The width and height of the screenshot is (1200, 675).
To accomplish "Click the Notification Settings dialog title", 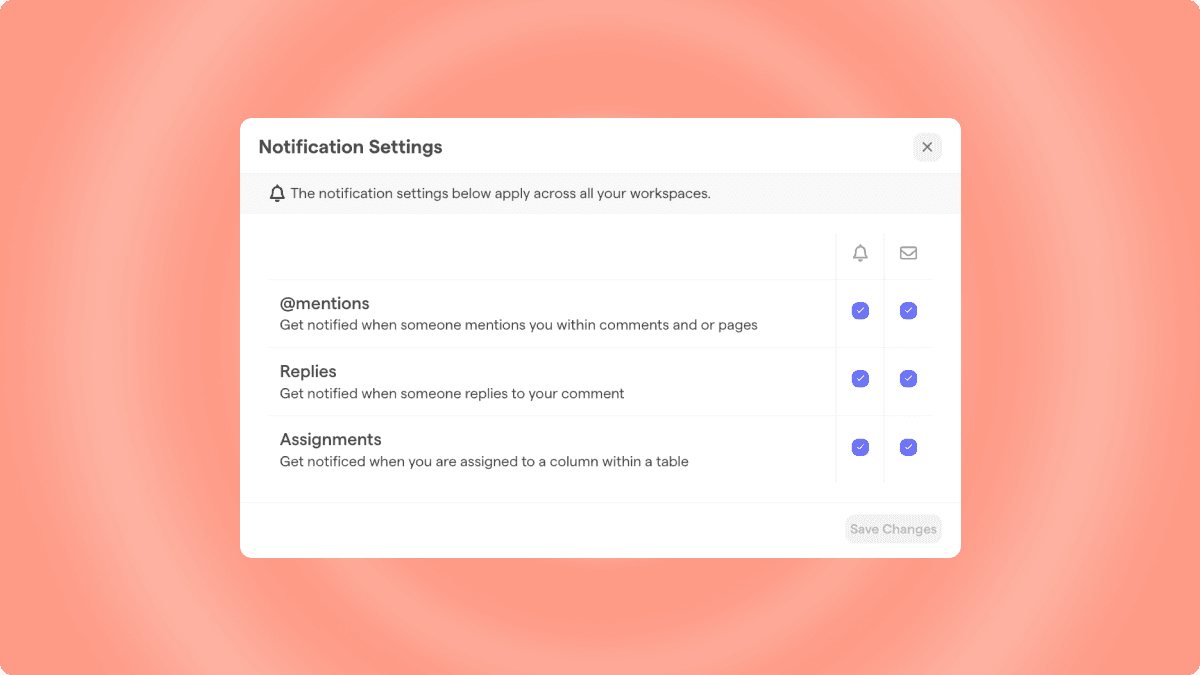I will [x=350, y=147].
